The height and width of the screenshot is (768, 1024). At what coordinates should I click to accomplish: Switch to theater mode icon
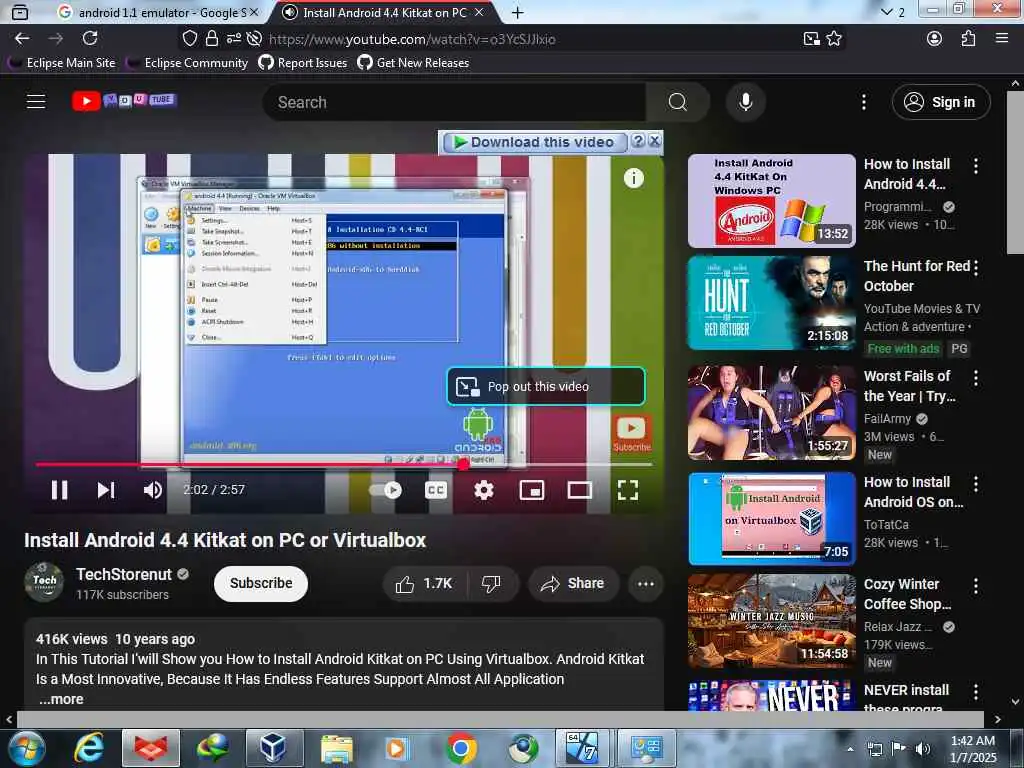(579, 490)
